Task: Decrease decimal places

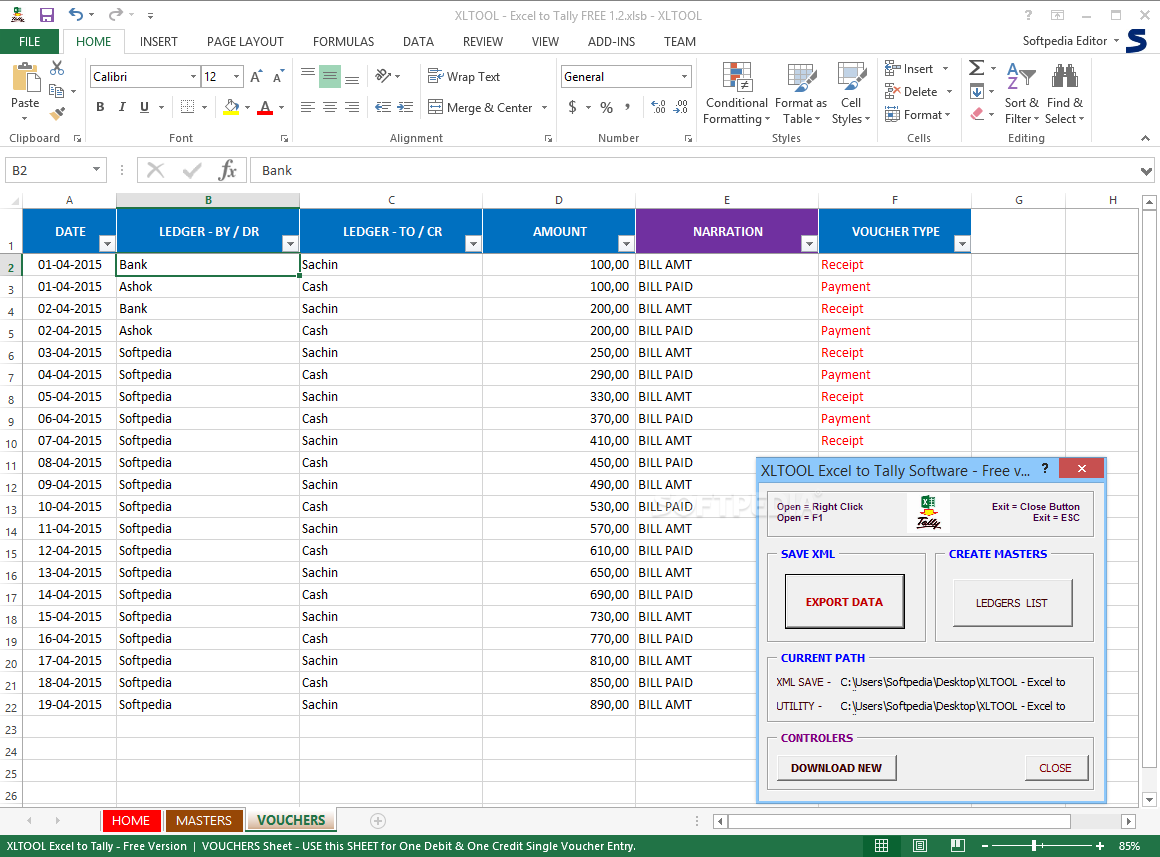Action: (x=681, y=107)
